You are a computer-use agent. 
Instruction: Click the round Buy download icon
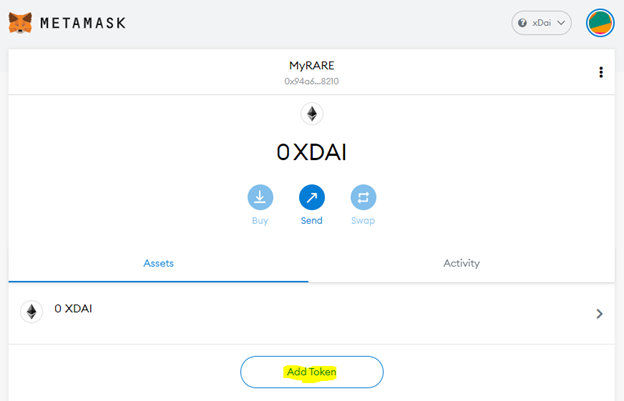(260, 197)
